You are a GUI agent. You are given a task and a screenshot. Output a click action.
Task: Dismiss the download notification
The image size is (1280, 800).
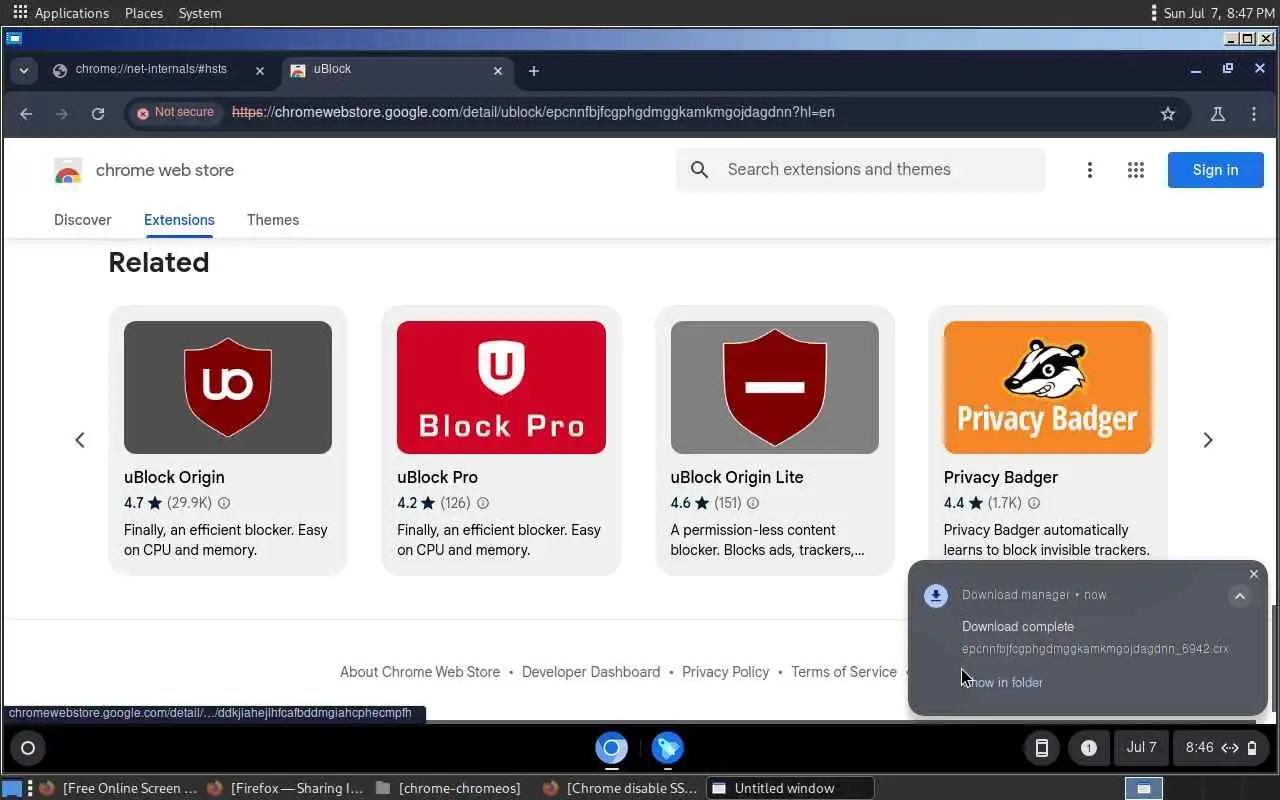point(1254,574)
